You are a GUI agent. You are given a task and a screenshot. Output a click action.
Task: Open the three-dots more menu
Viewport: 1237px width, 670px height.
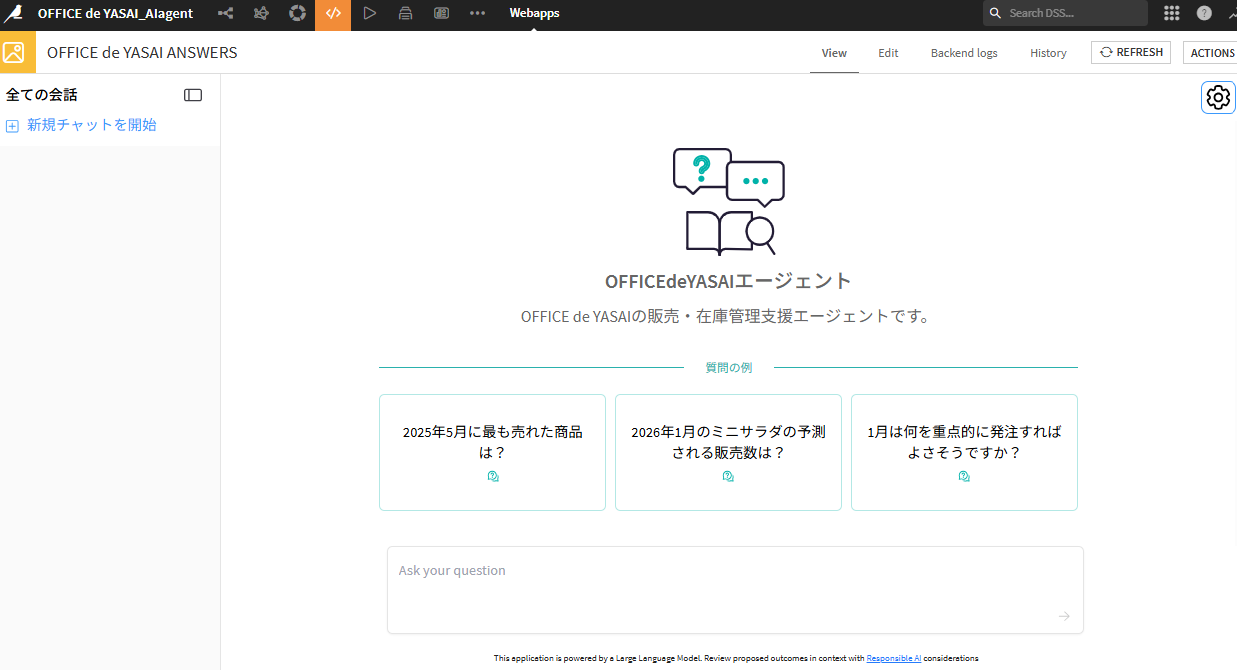click(x=477, y=13)
